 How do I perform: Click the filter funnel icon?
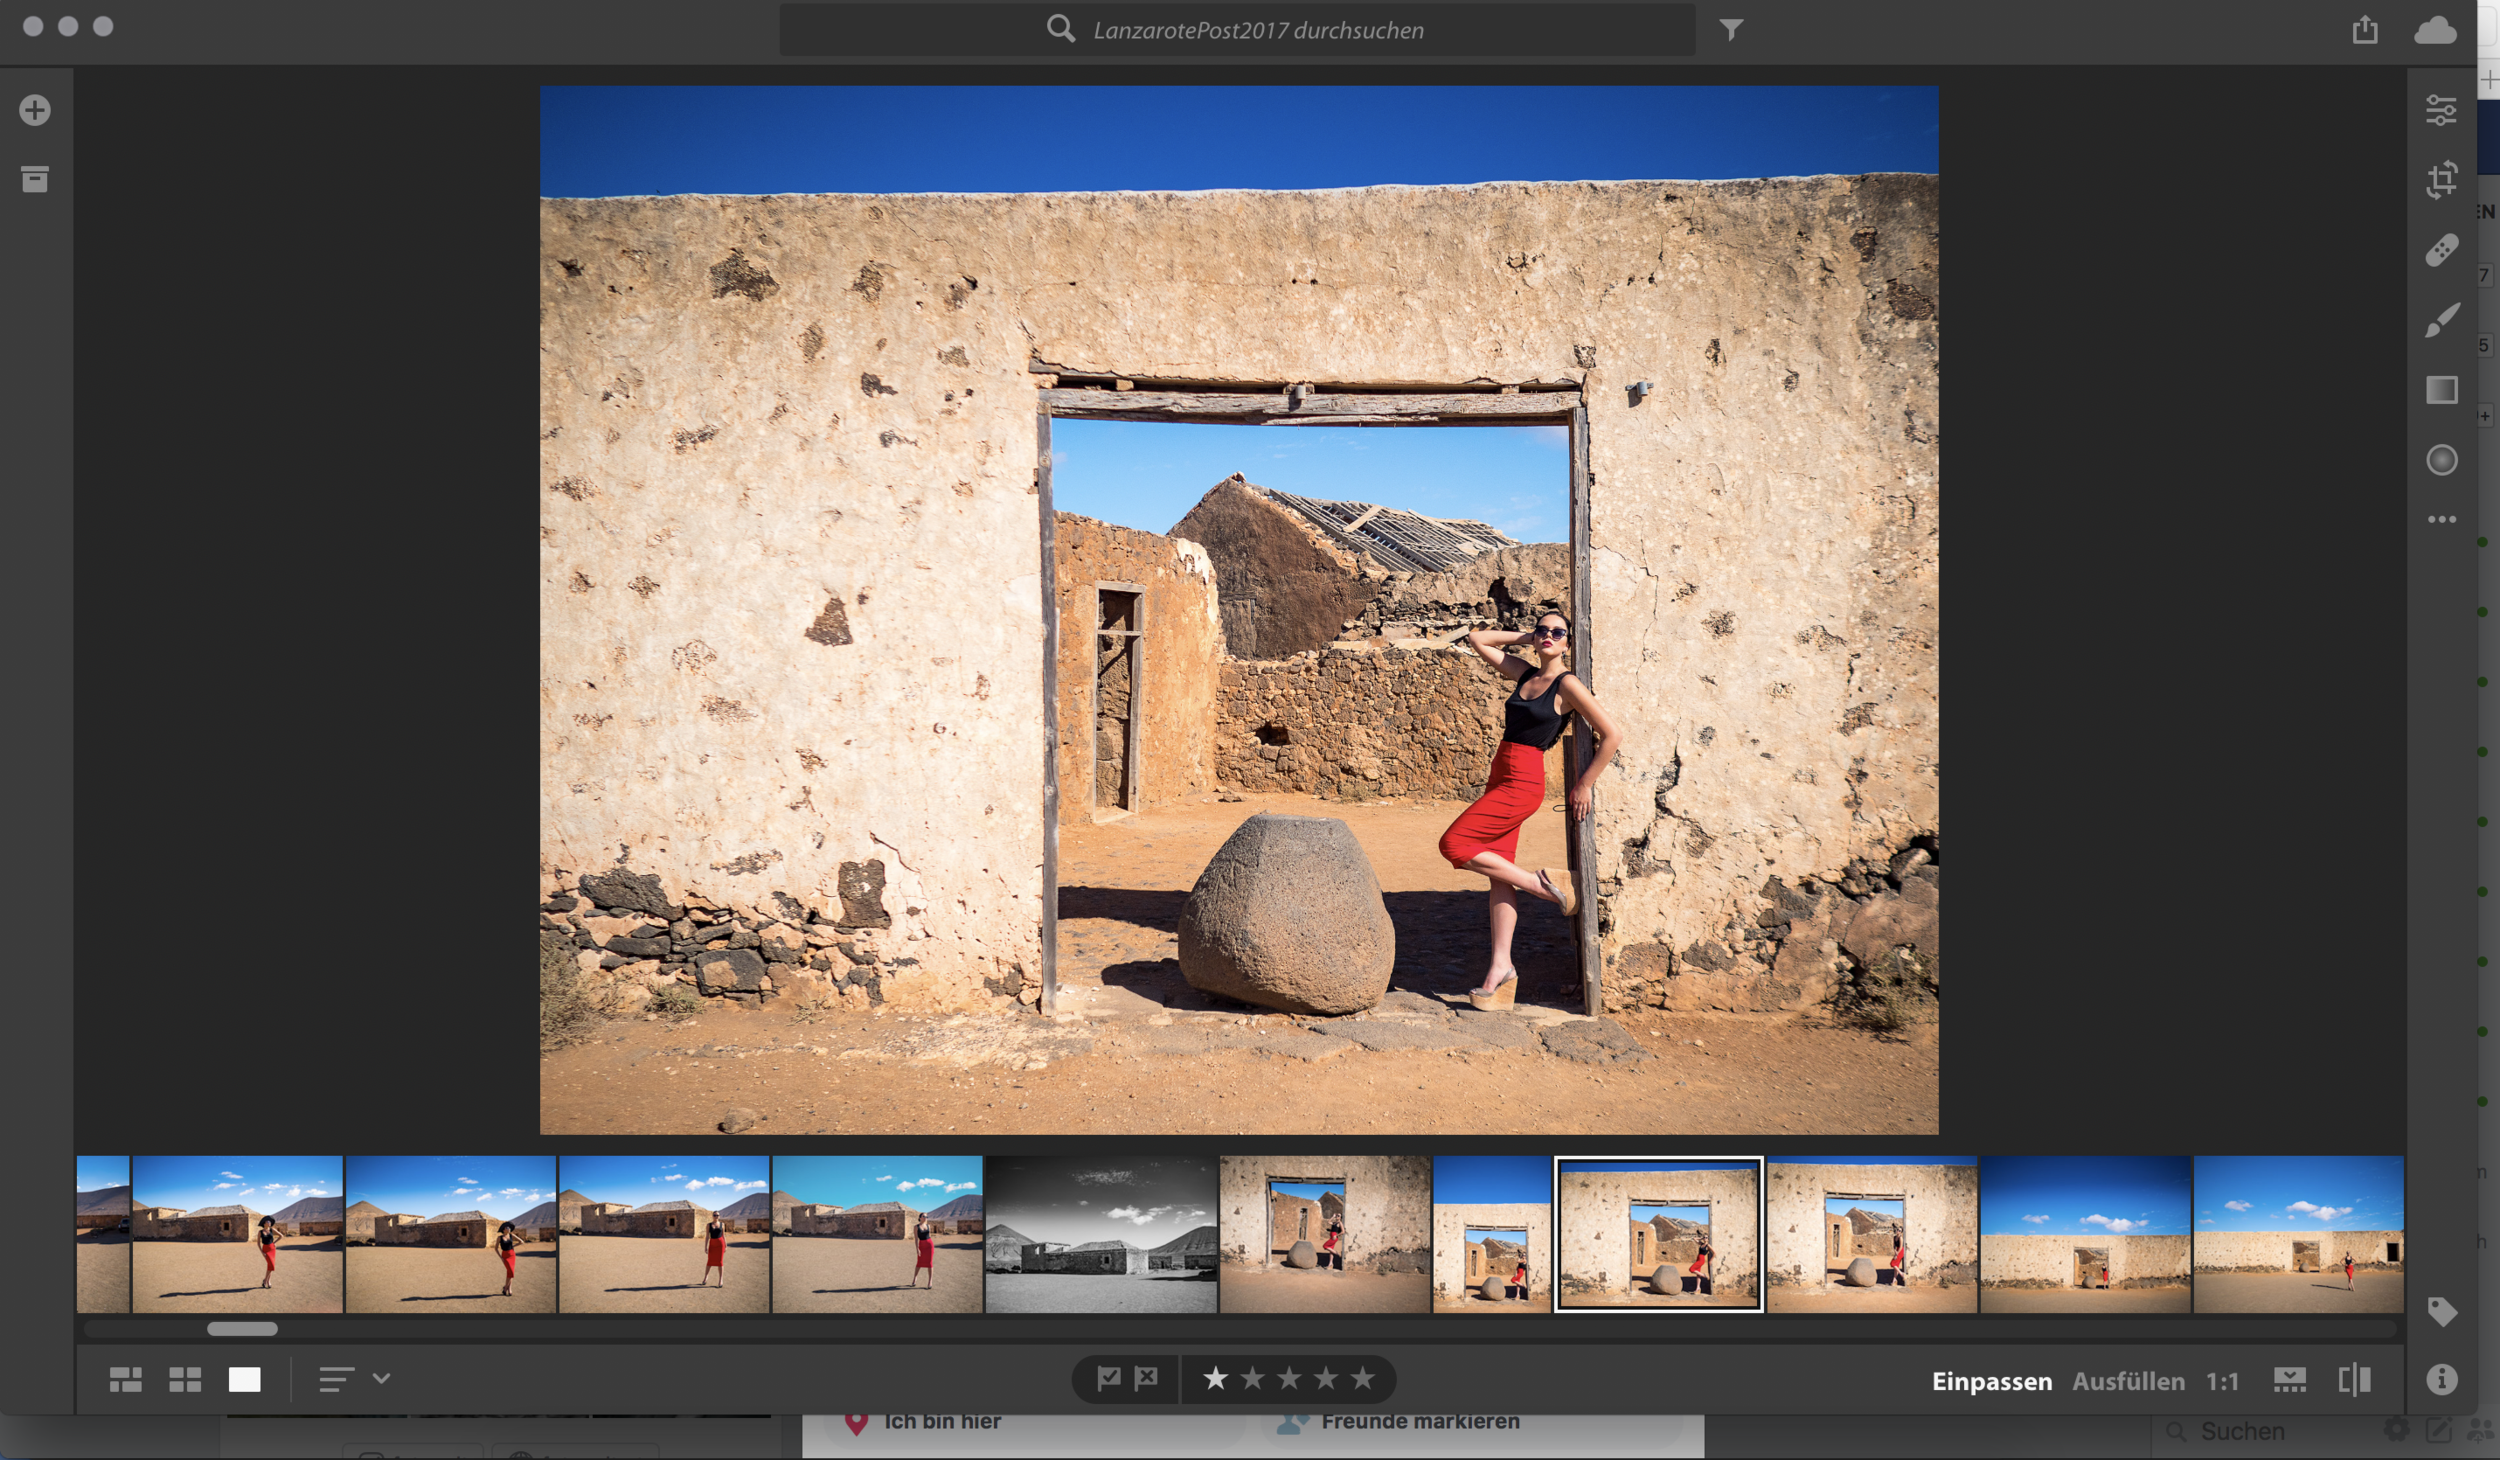1731,30
